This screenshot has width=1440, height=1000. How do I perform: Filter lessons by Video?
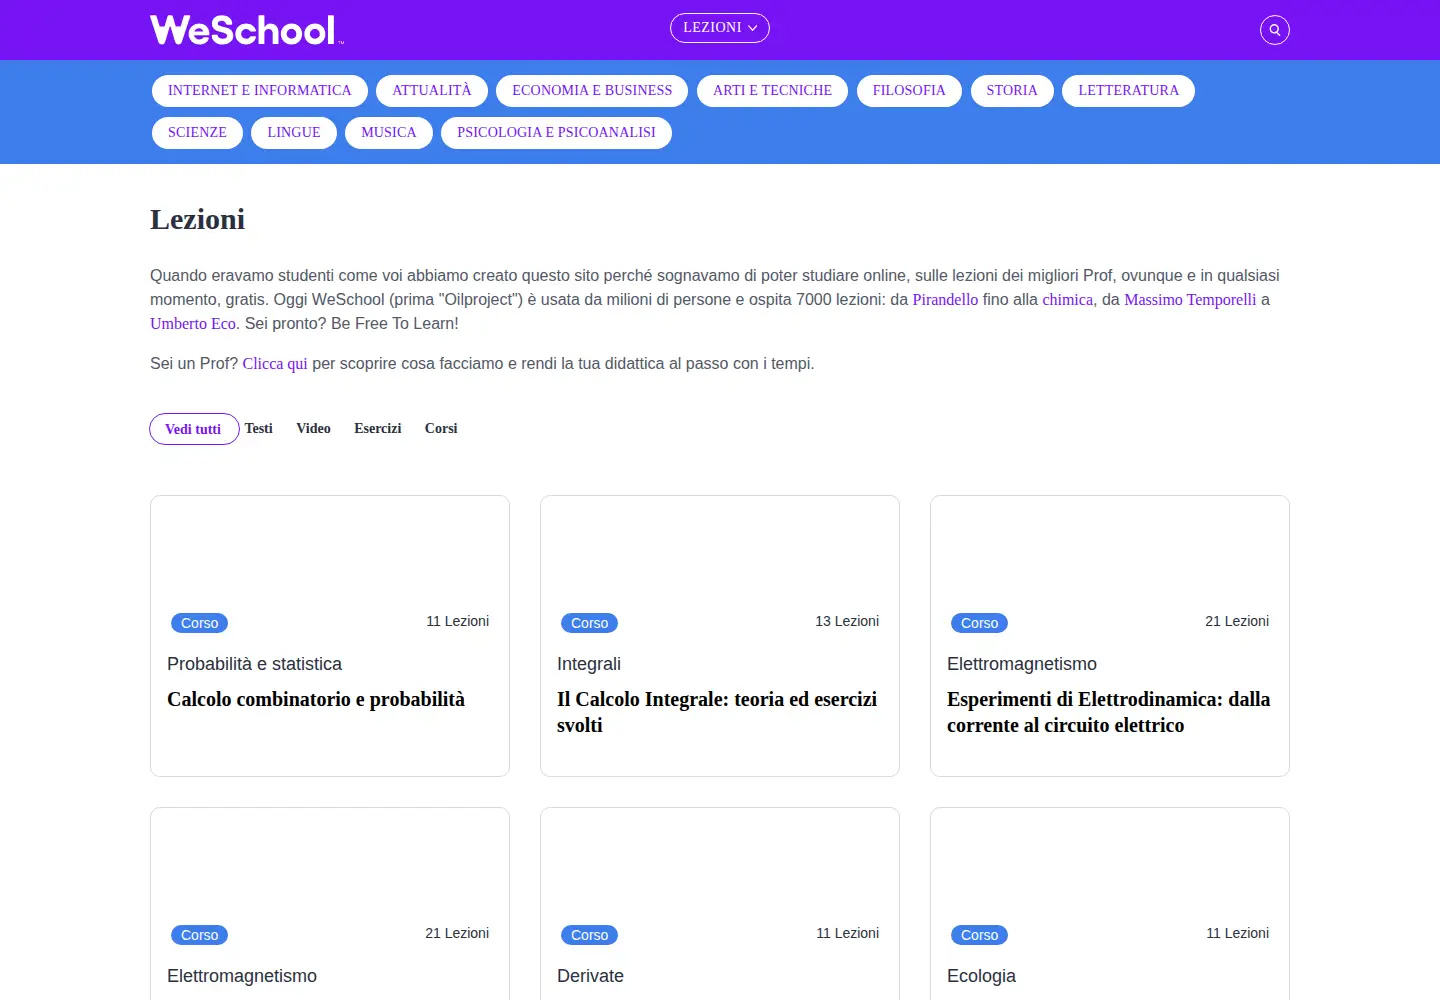point(313,428)
